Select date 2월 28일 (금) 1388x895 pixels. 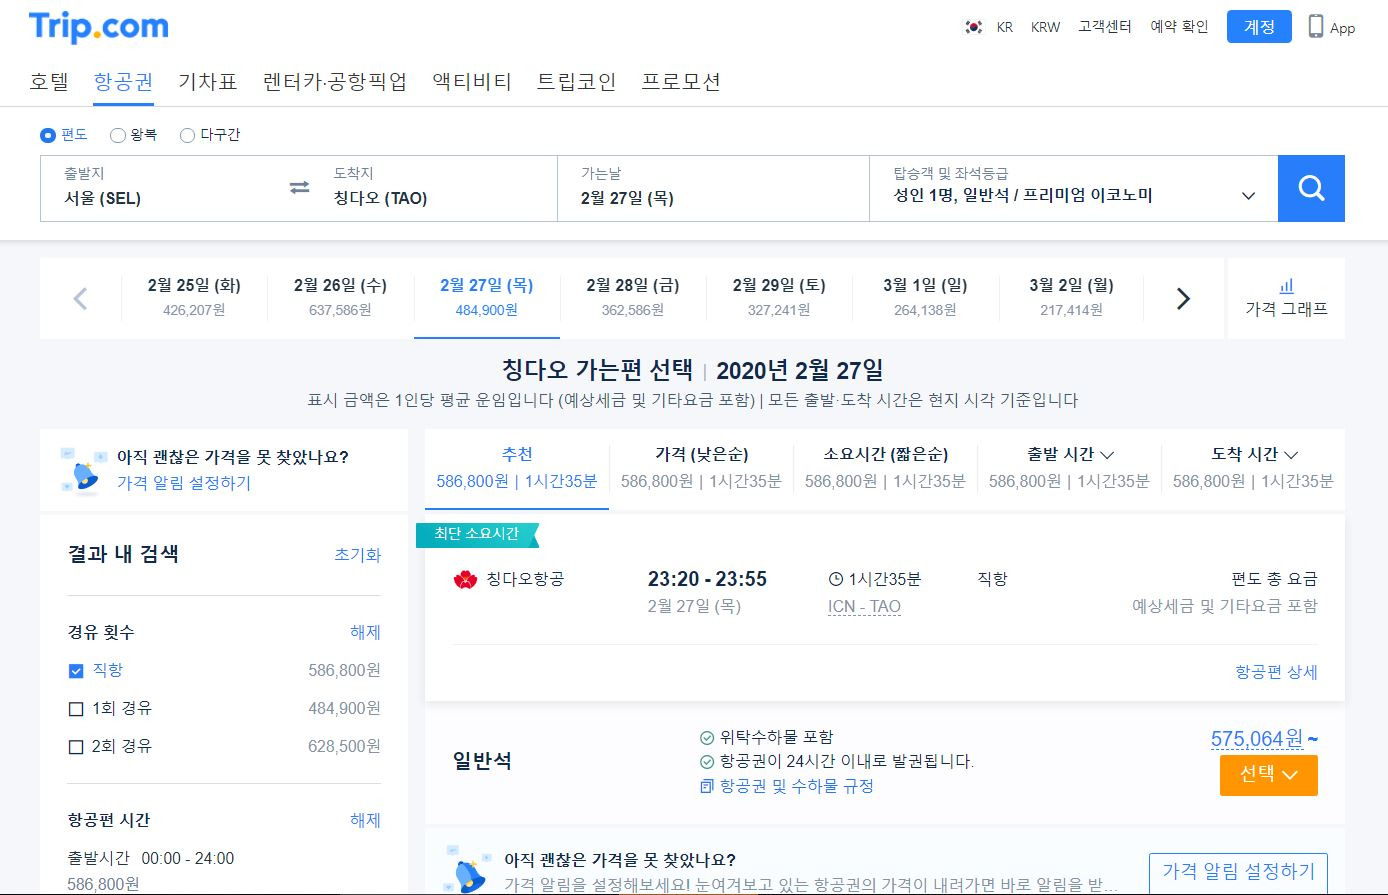(633, 297)
